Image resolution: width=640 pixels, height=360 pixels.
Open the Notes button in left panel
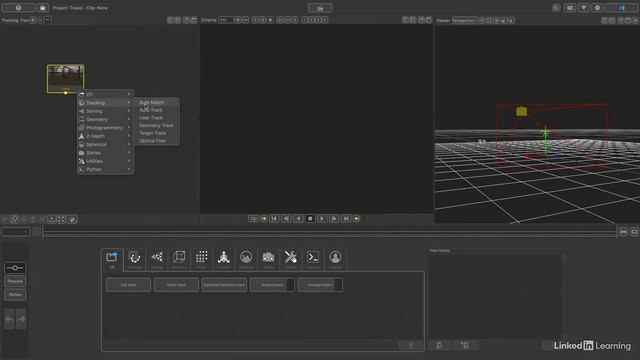(15, 295)
